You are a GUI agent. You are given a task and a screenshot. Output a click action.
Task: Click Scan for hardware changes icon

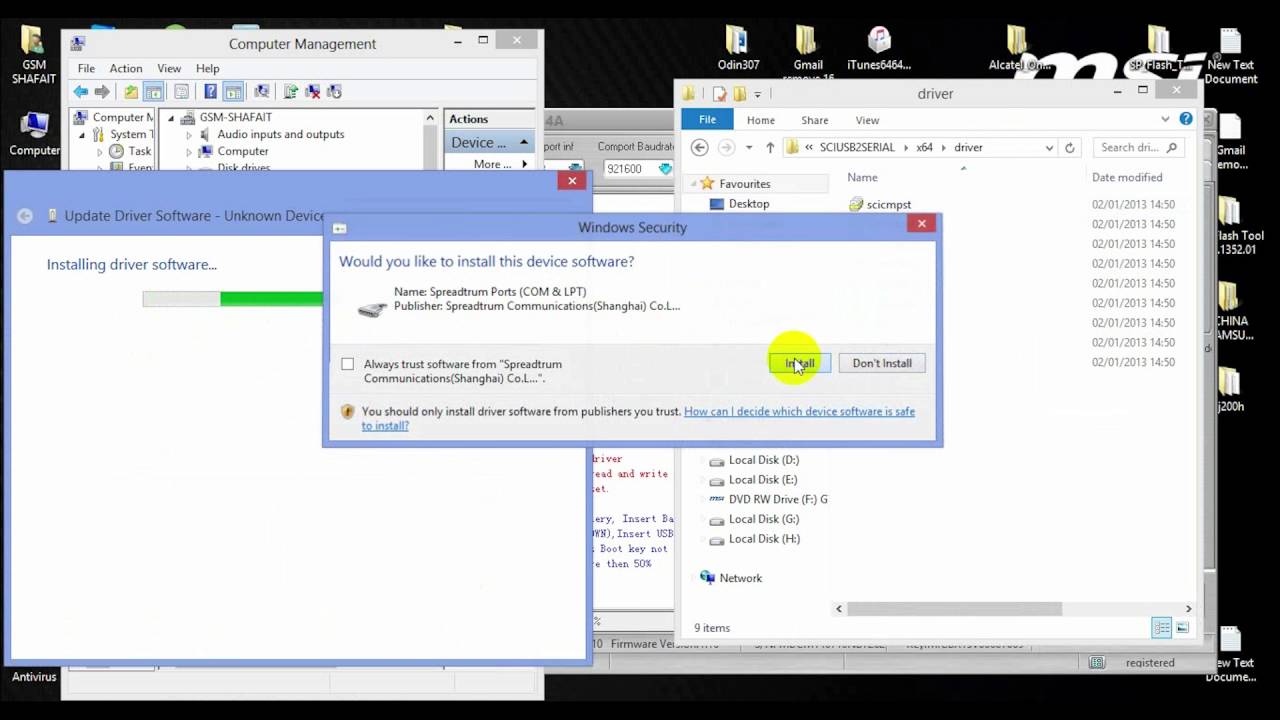pos(262,91)
